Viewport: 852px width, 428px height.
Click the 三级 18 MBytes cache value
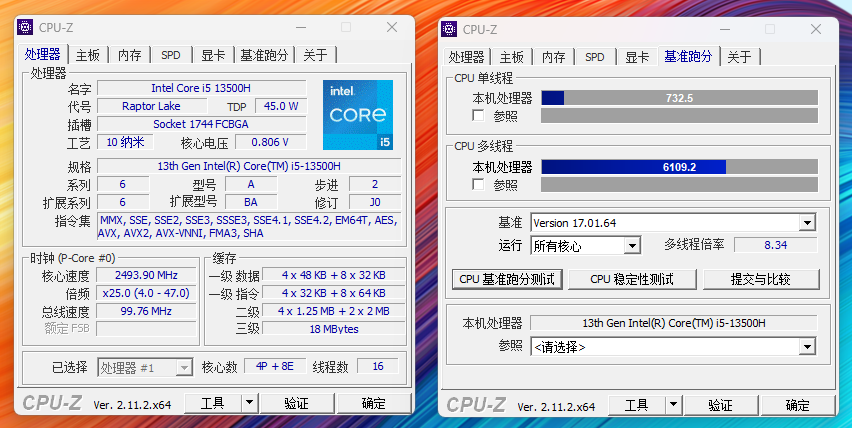tap(334, 329)
